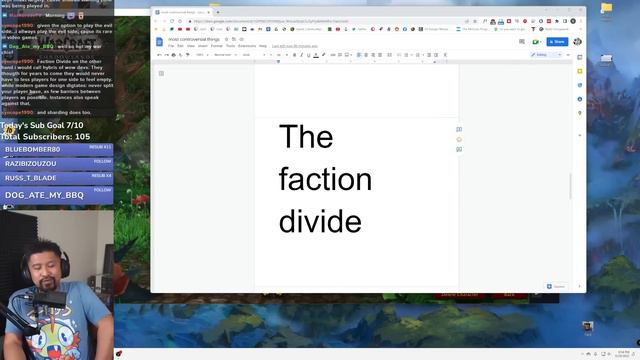This screenshot has width=640, height=360.
Task: Click the Redo icon in Docs toolbar
Action: pos(166,55)
